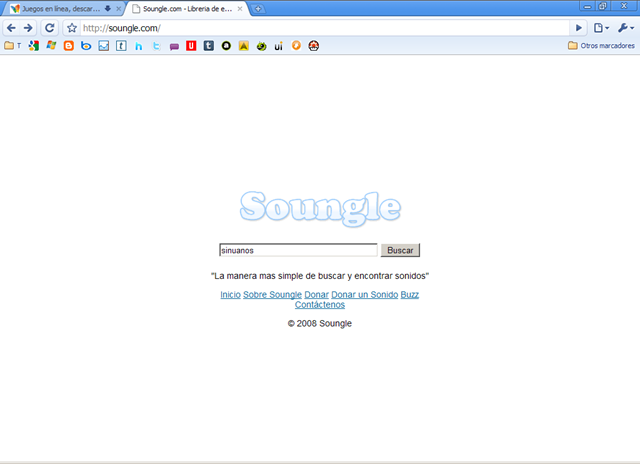Open the black circular 'a' bookmark
The image size is (640, 464).
[x=226, y=46]
